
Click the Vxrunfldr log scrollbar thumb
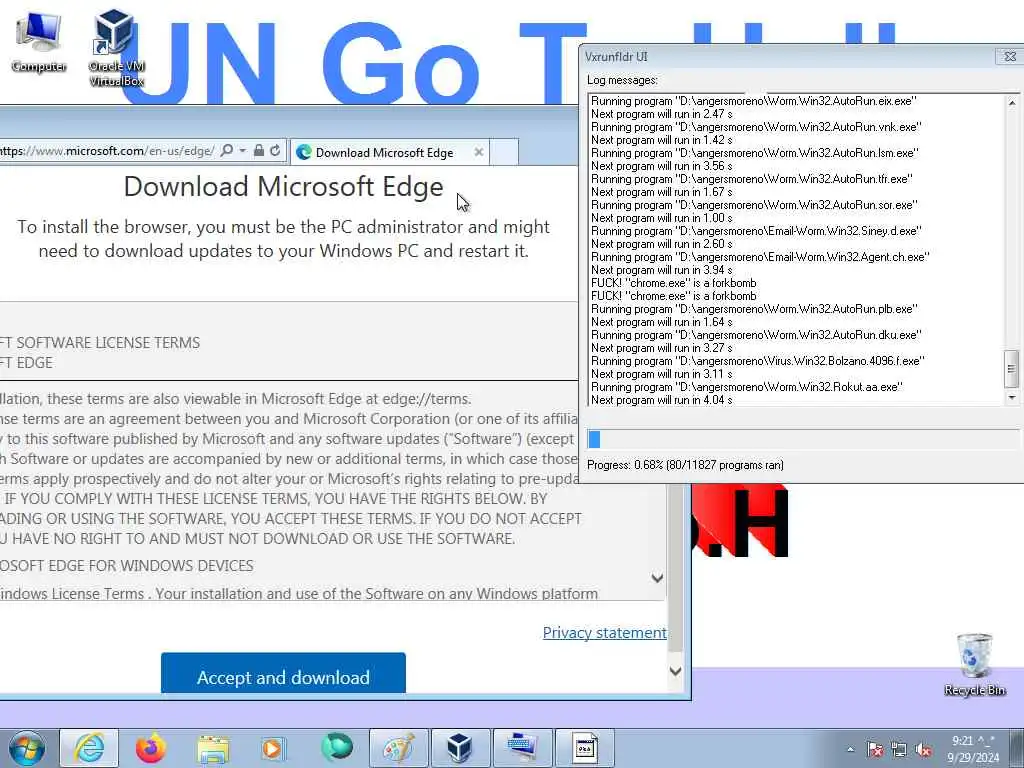point(1012,369)
